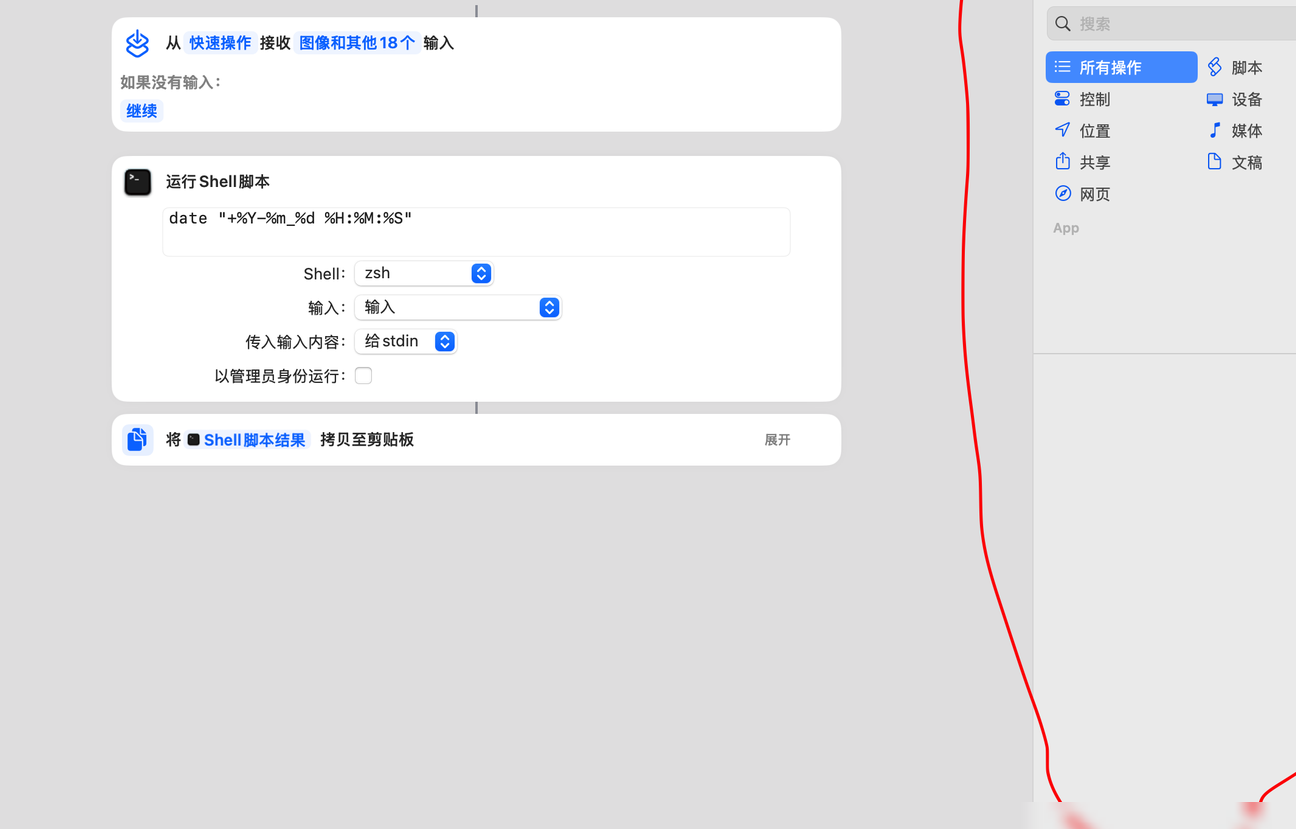This screenshot has width=1296, height=829.
Task: Click the 继续 option under no-input
Action: (141, 111)
